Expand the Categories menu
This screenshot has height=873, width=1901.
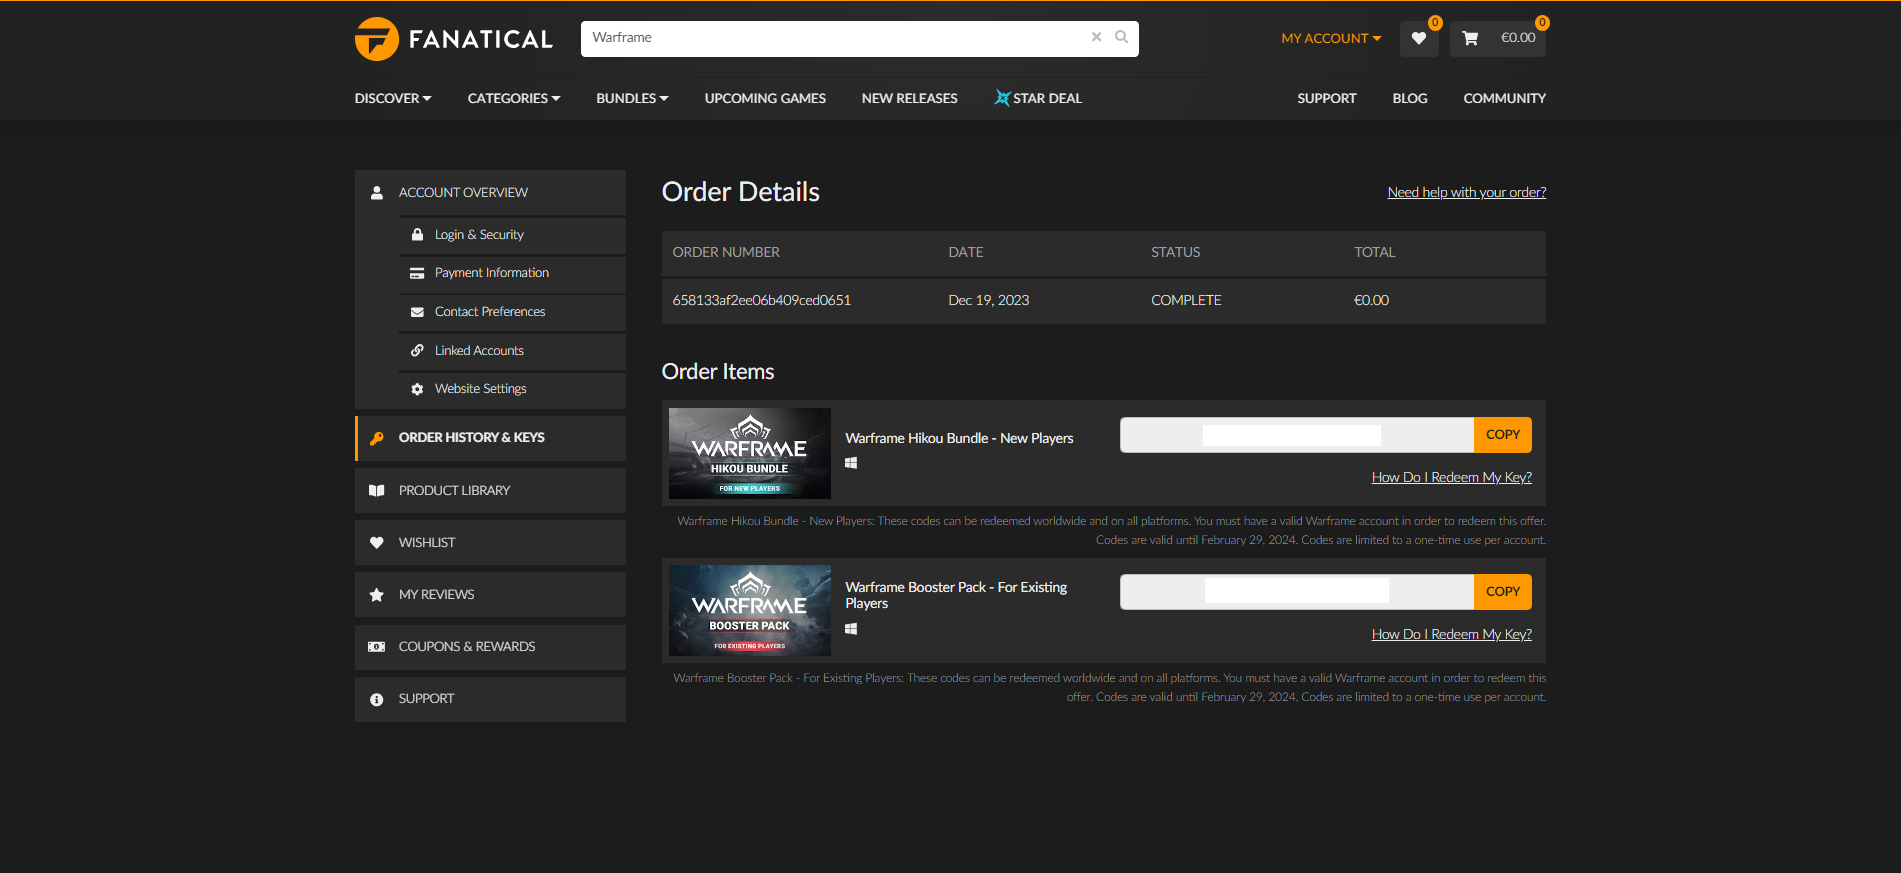pyautogui.click(x=514, y=98)
